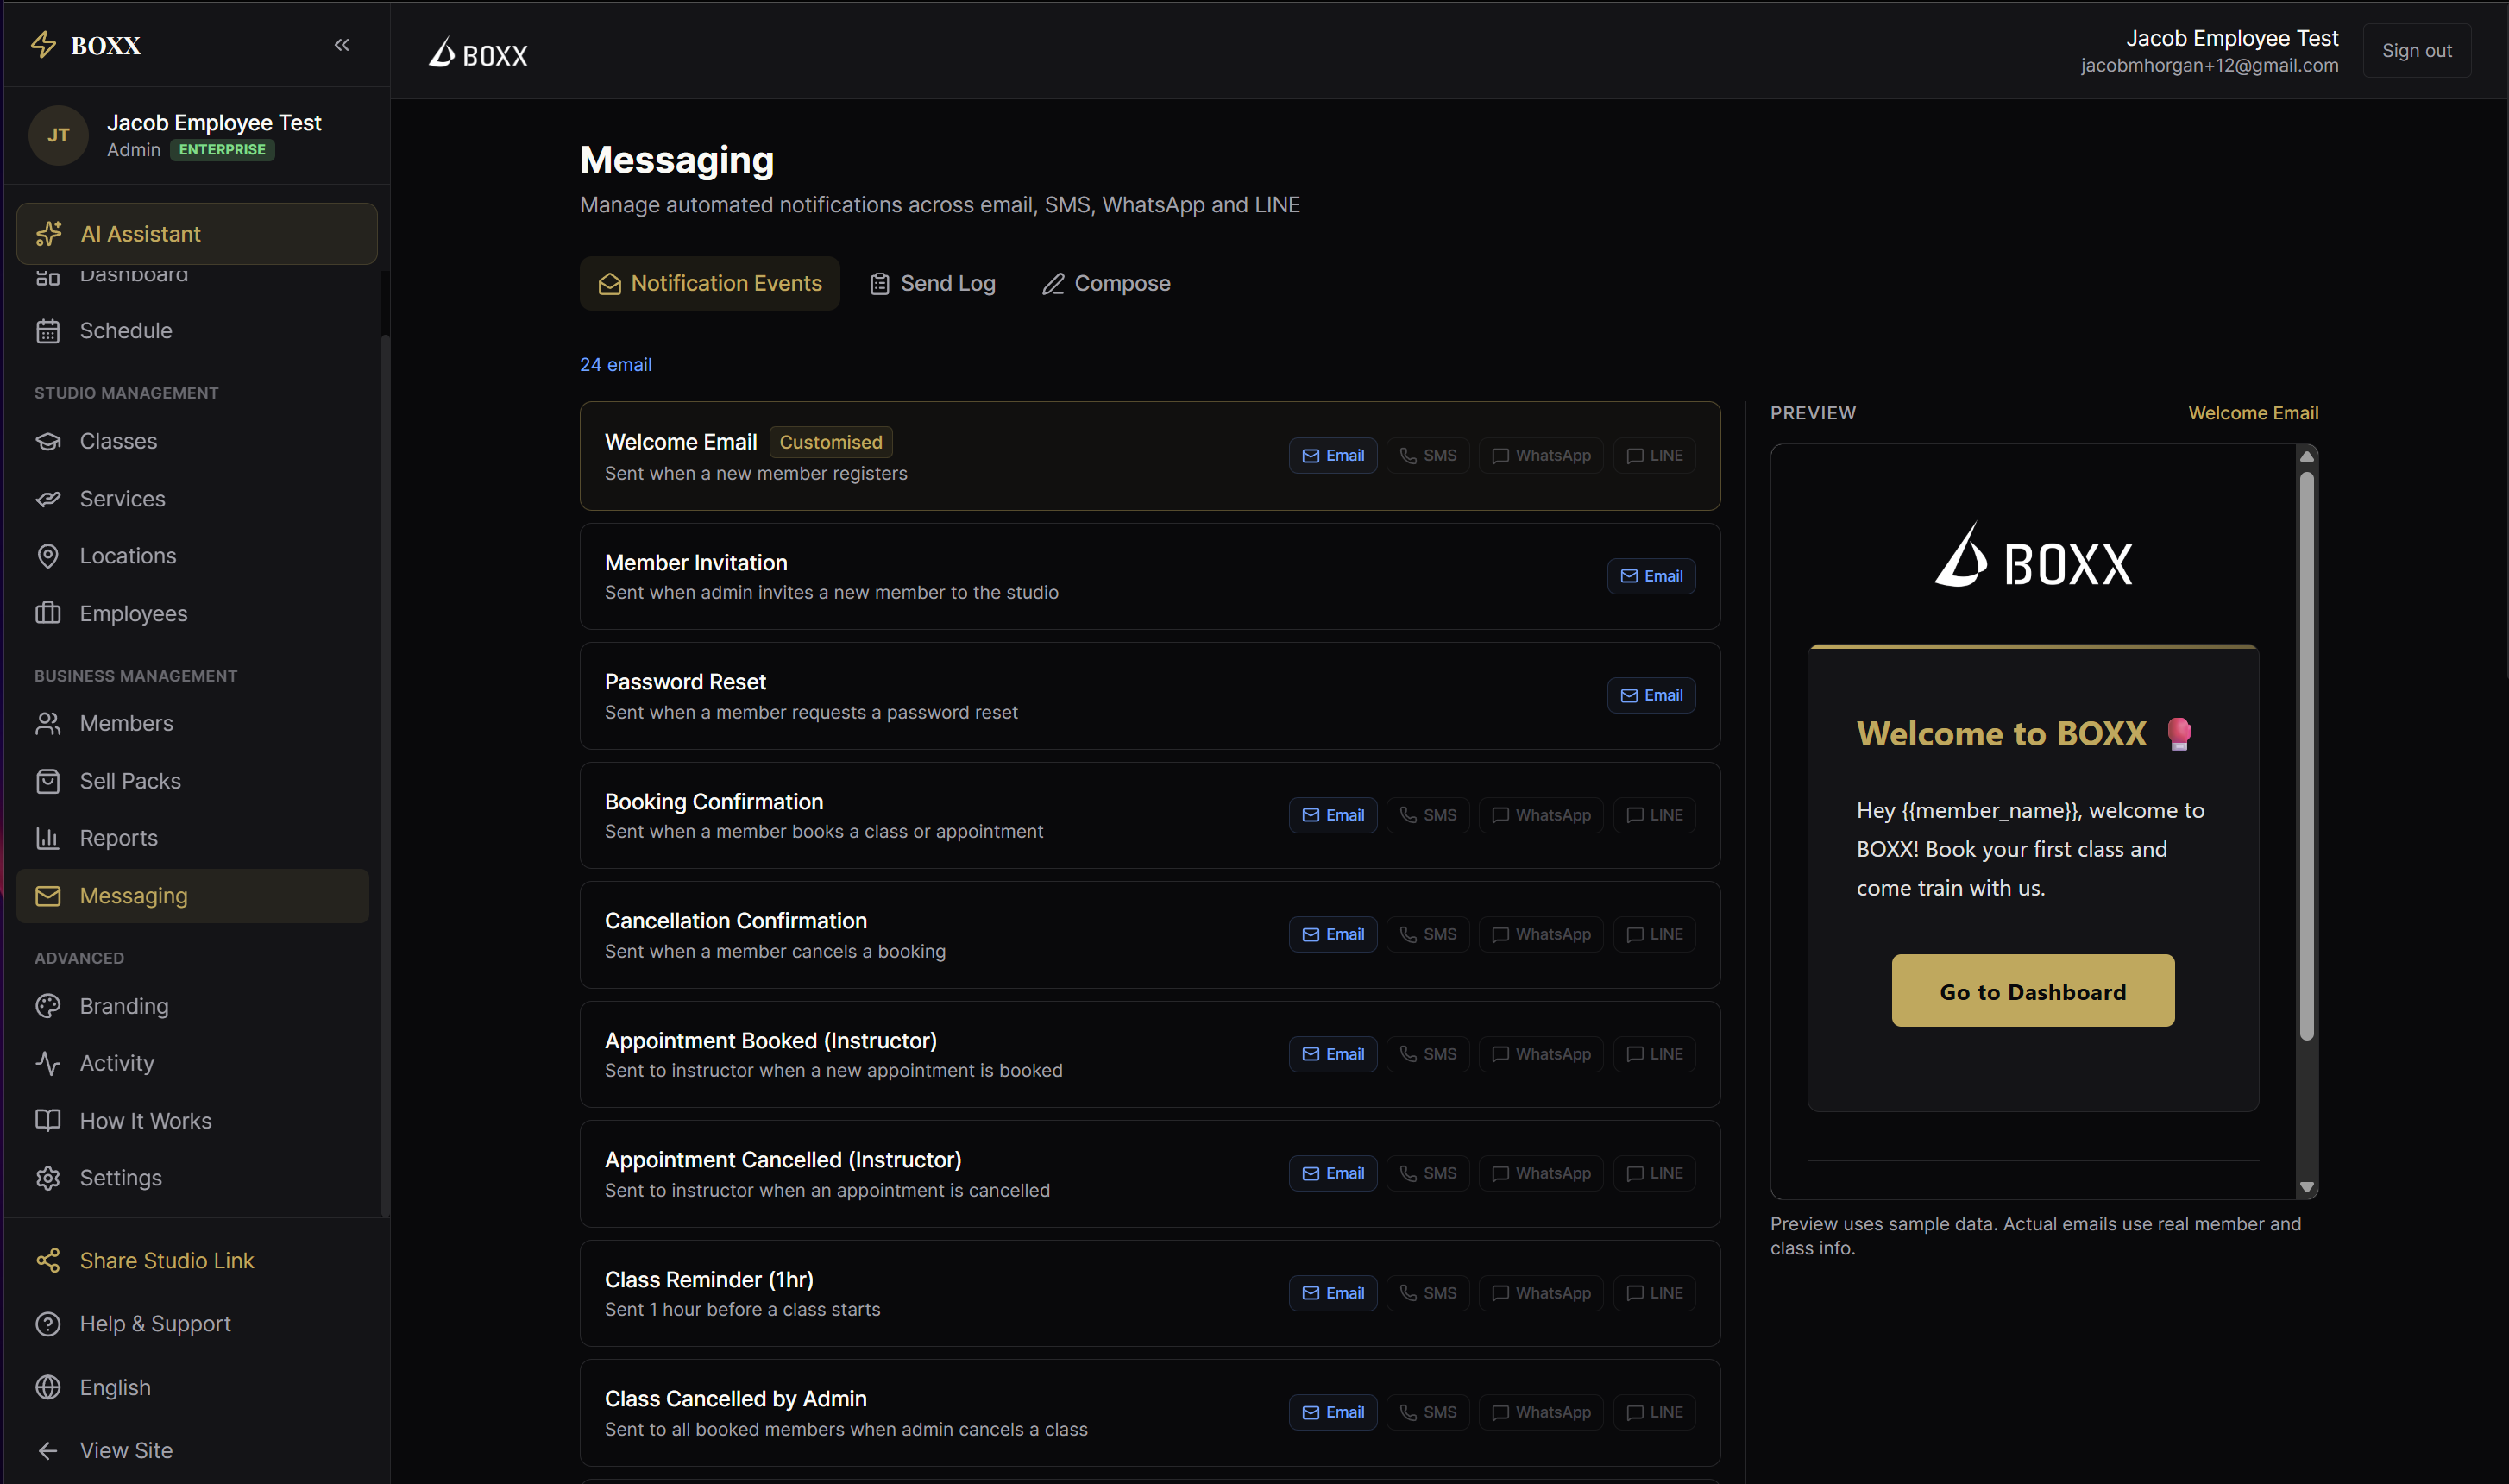Click the BOXX lightning bolt sidebar logo

[x=43, y=44]
